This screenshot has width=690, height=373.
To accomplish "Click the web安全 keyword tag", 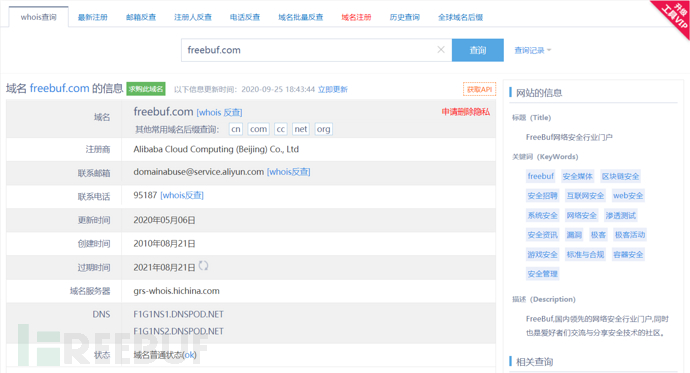I will pyautogui.click(x=628, y=196).
